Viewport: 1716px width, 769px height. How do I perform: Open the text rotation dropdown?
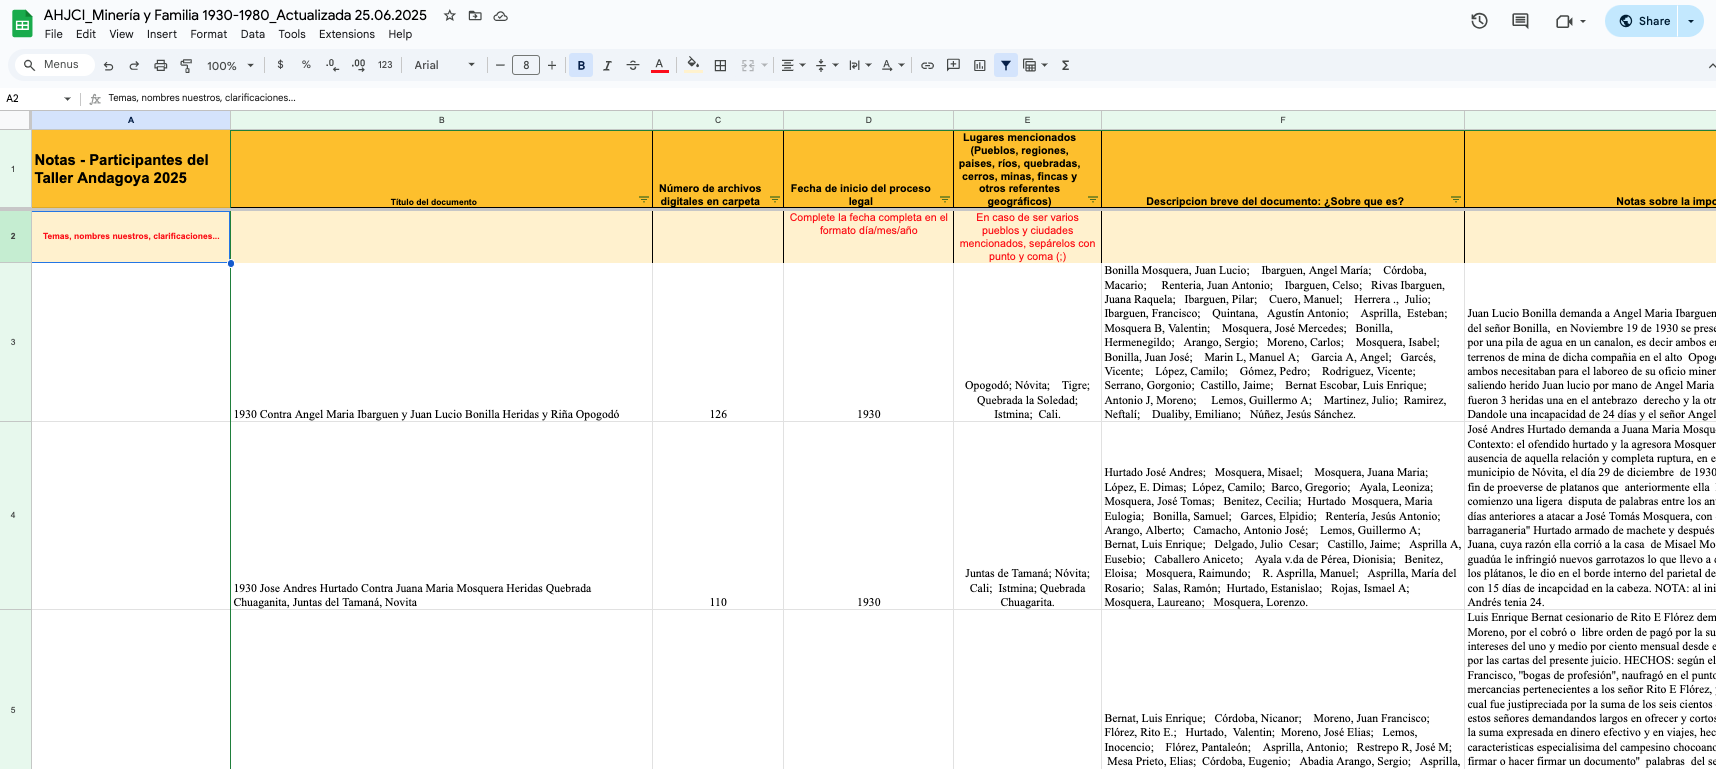point(893,66)
